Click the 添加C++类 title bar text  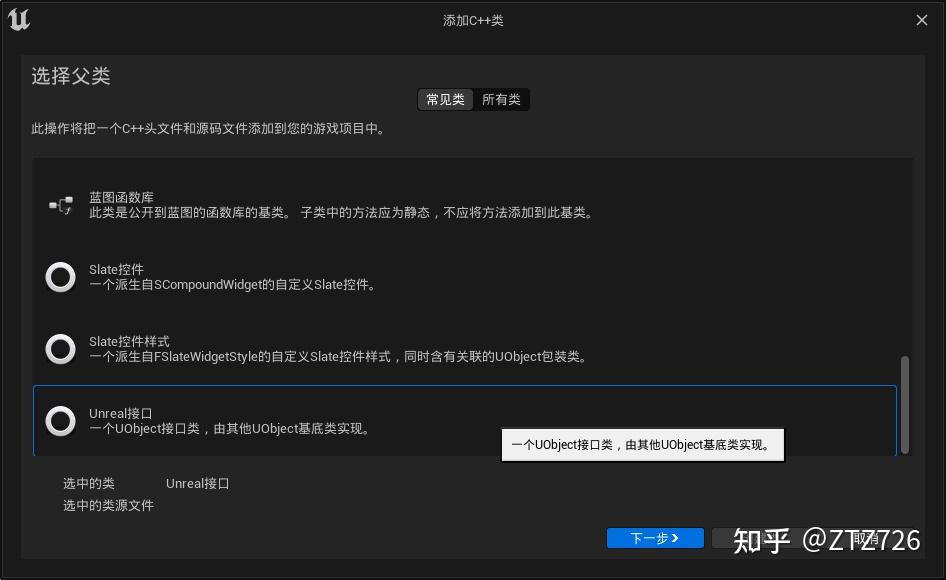(x=472, y=19)
